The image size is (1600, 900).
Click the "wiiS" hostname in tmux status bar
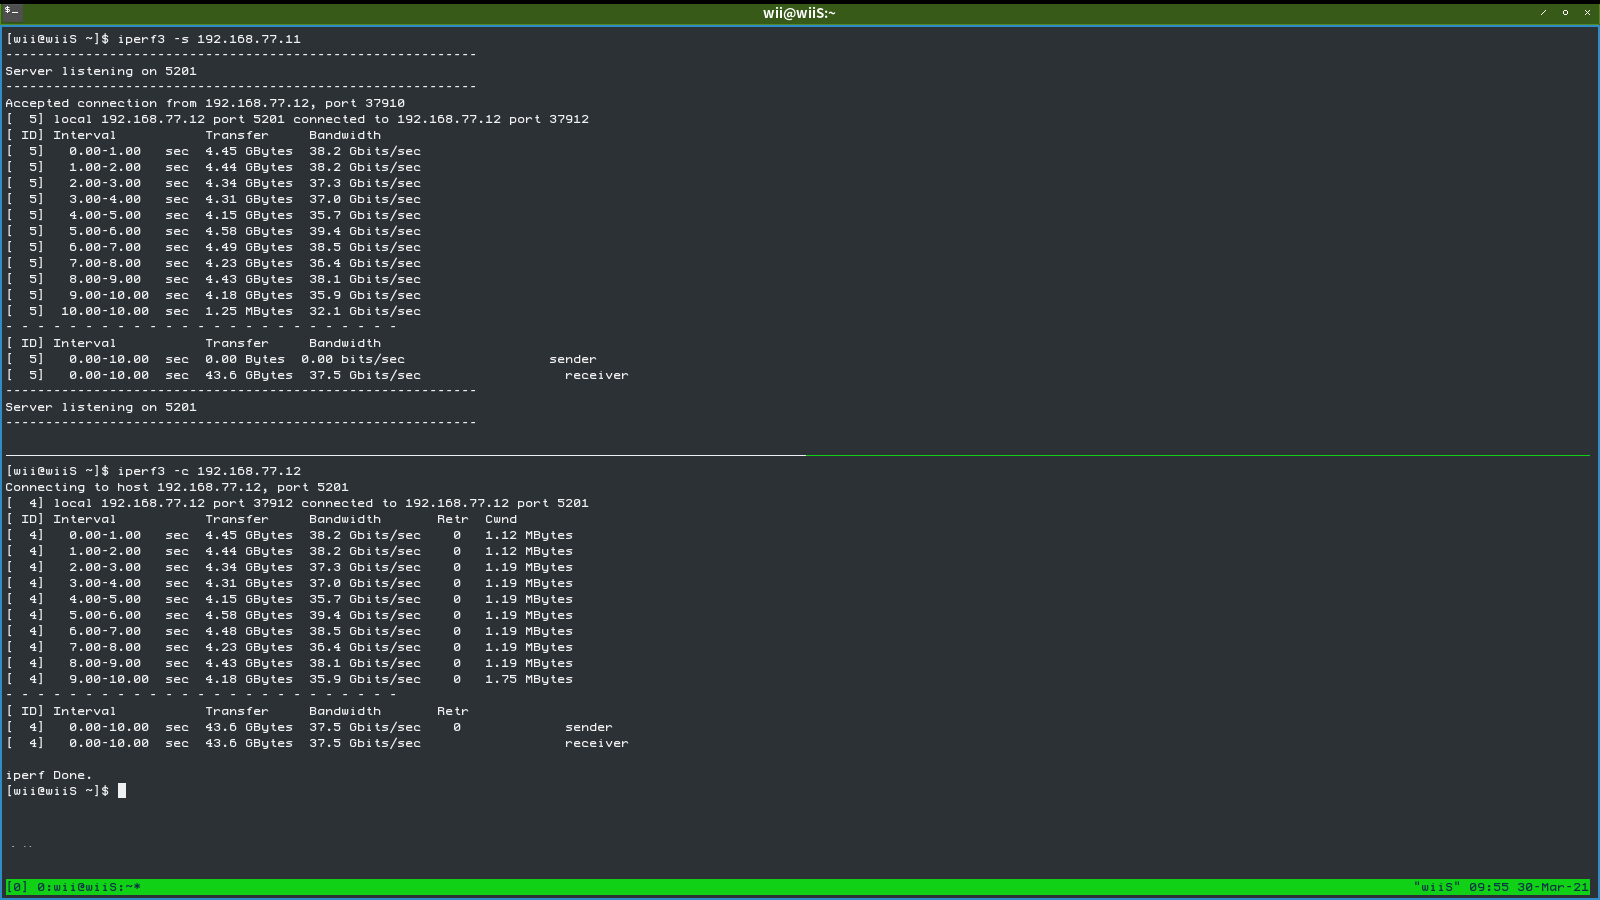click(1437, 887)
